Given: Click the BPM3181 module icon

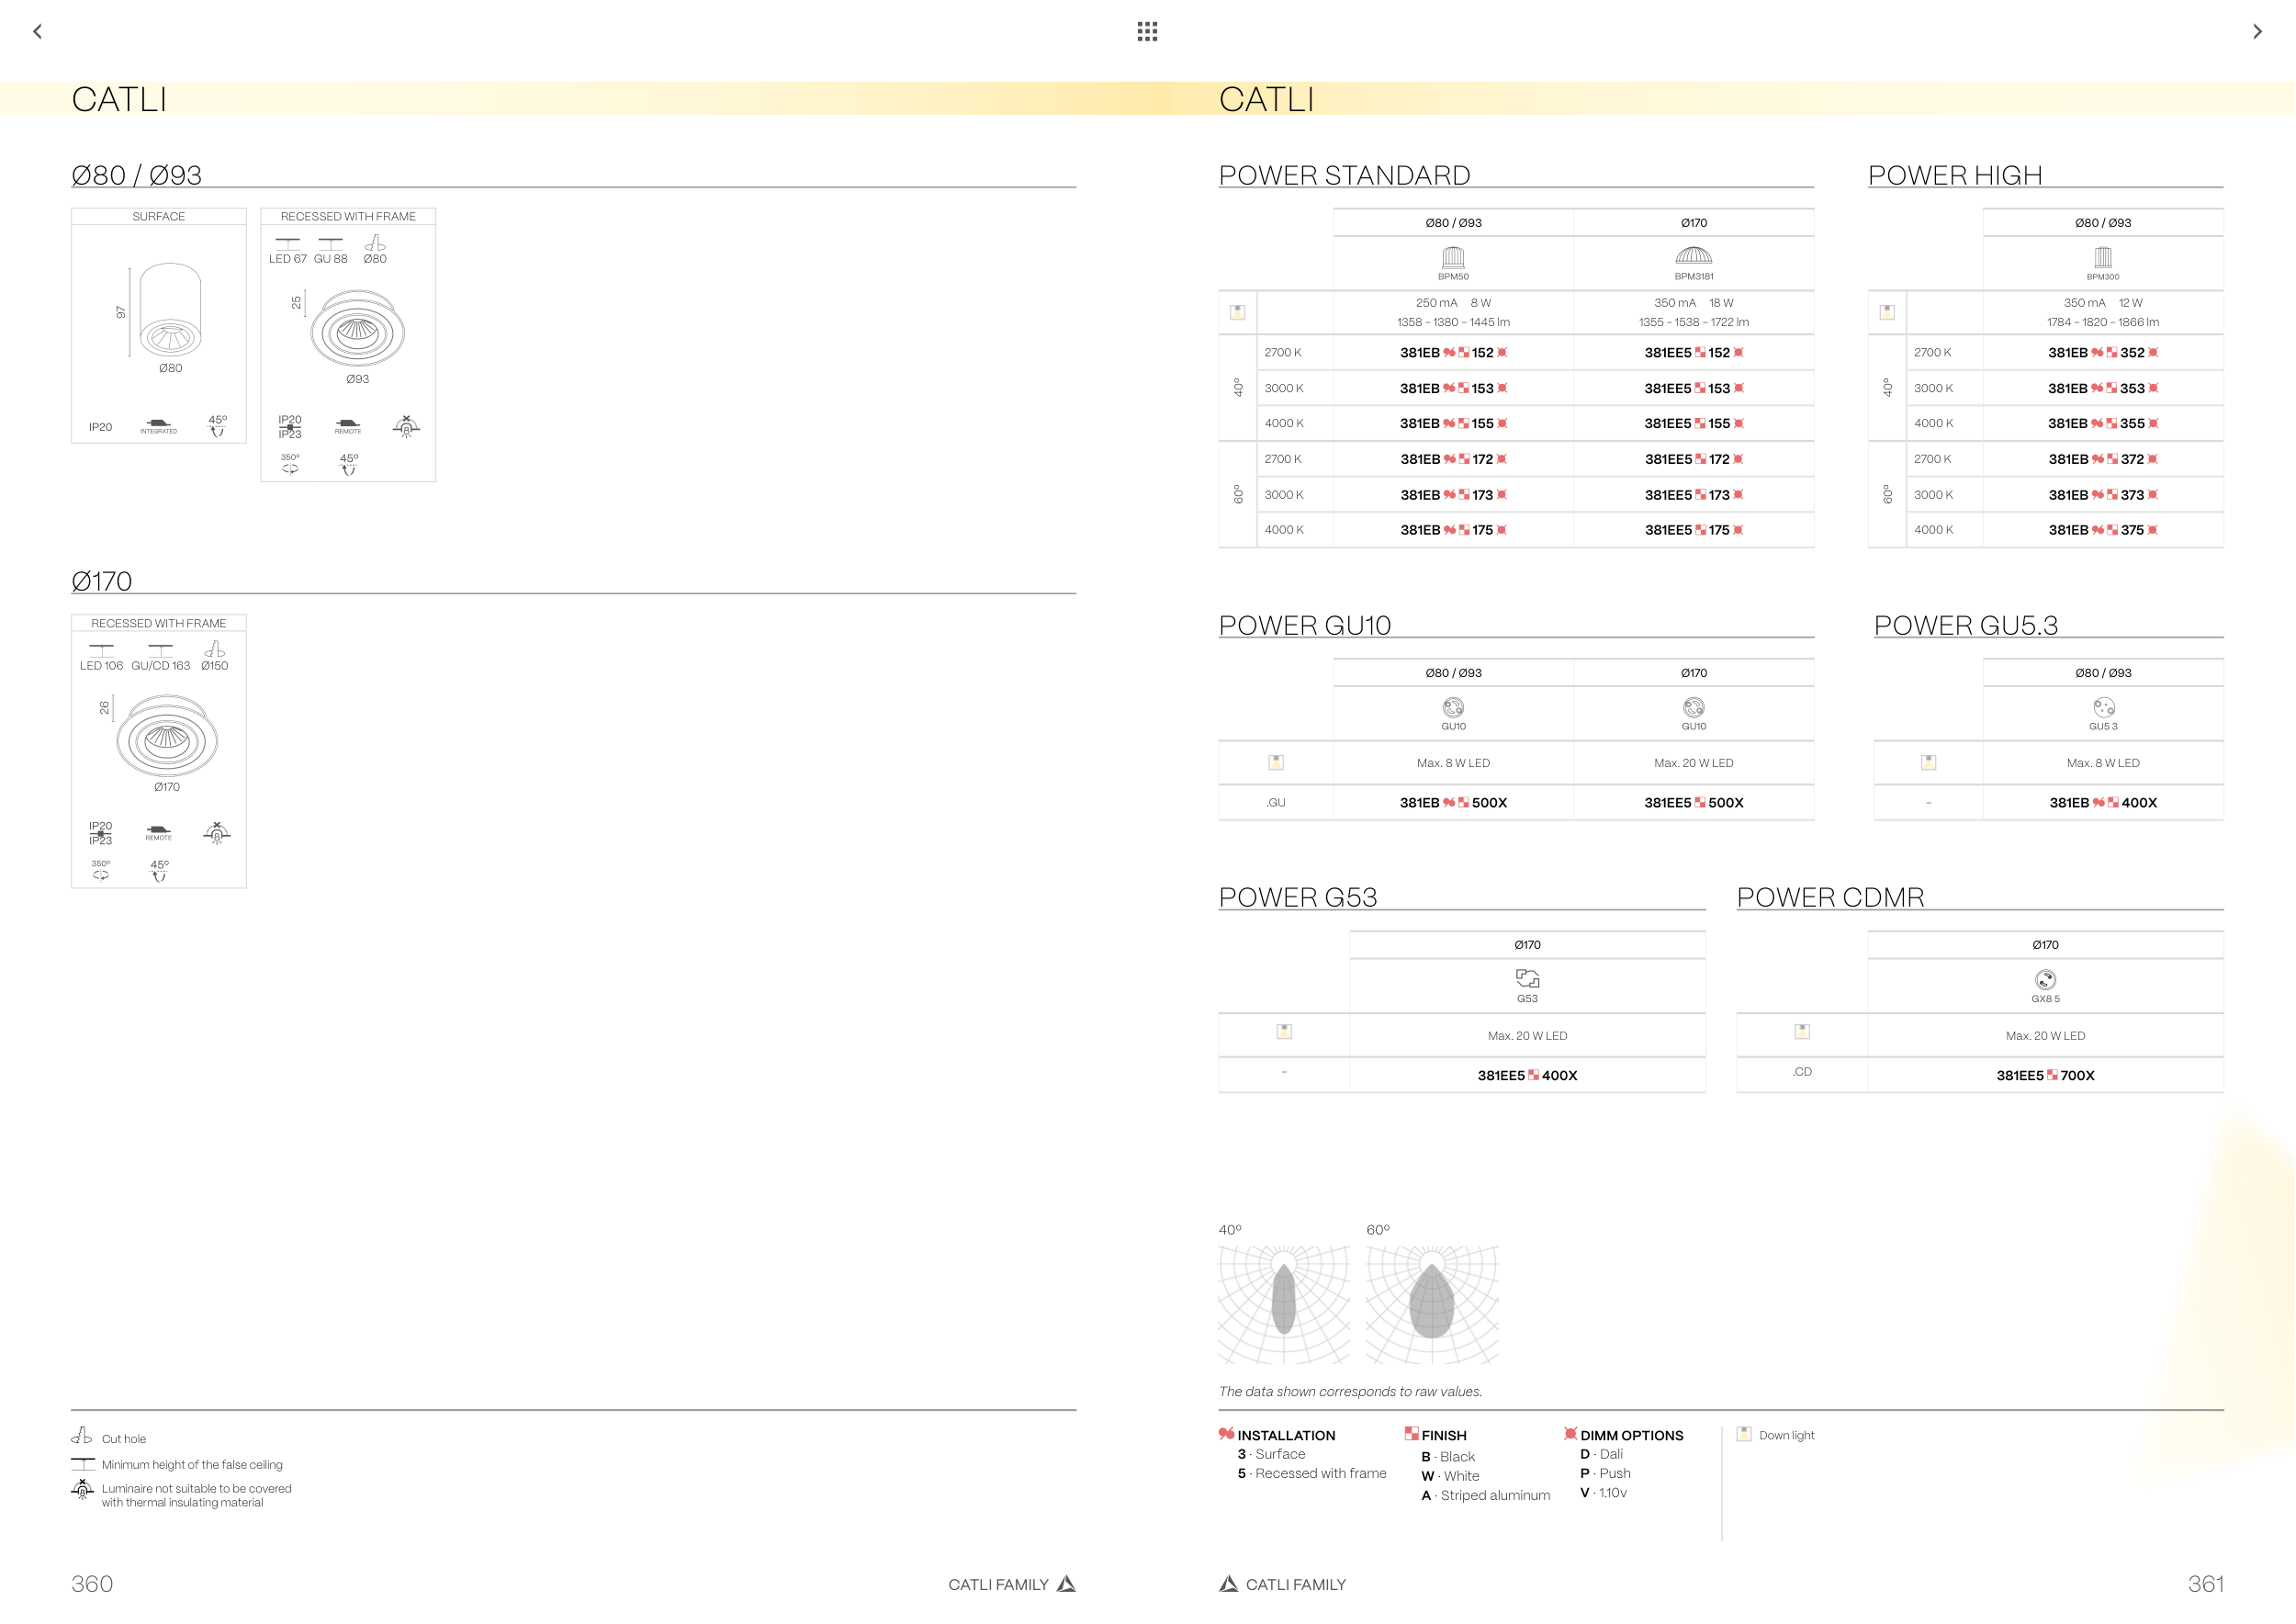Looking at the screenshot, I should pos(1693,257).
